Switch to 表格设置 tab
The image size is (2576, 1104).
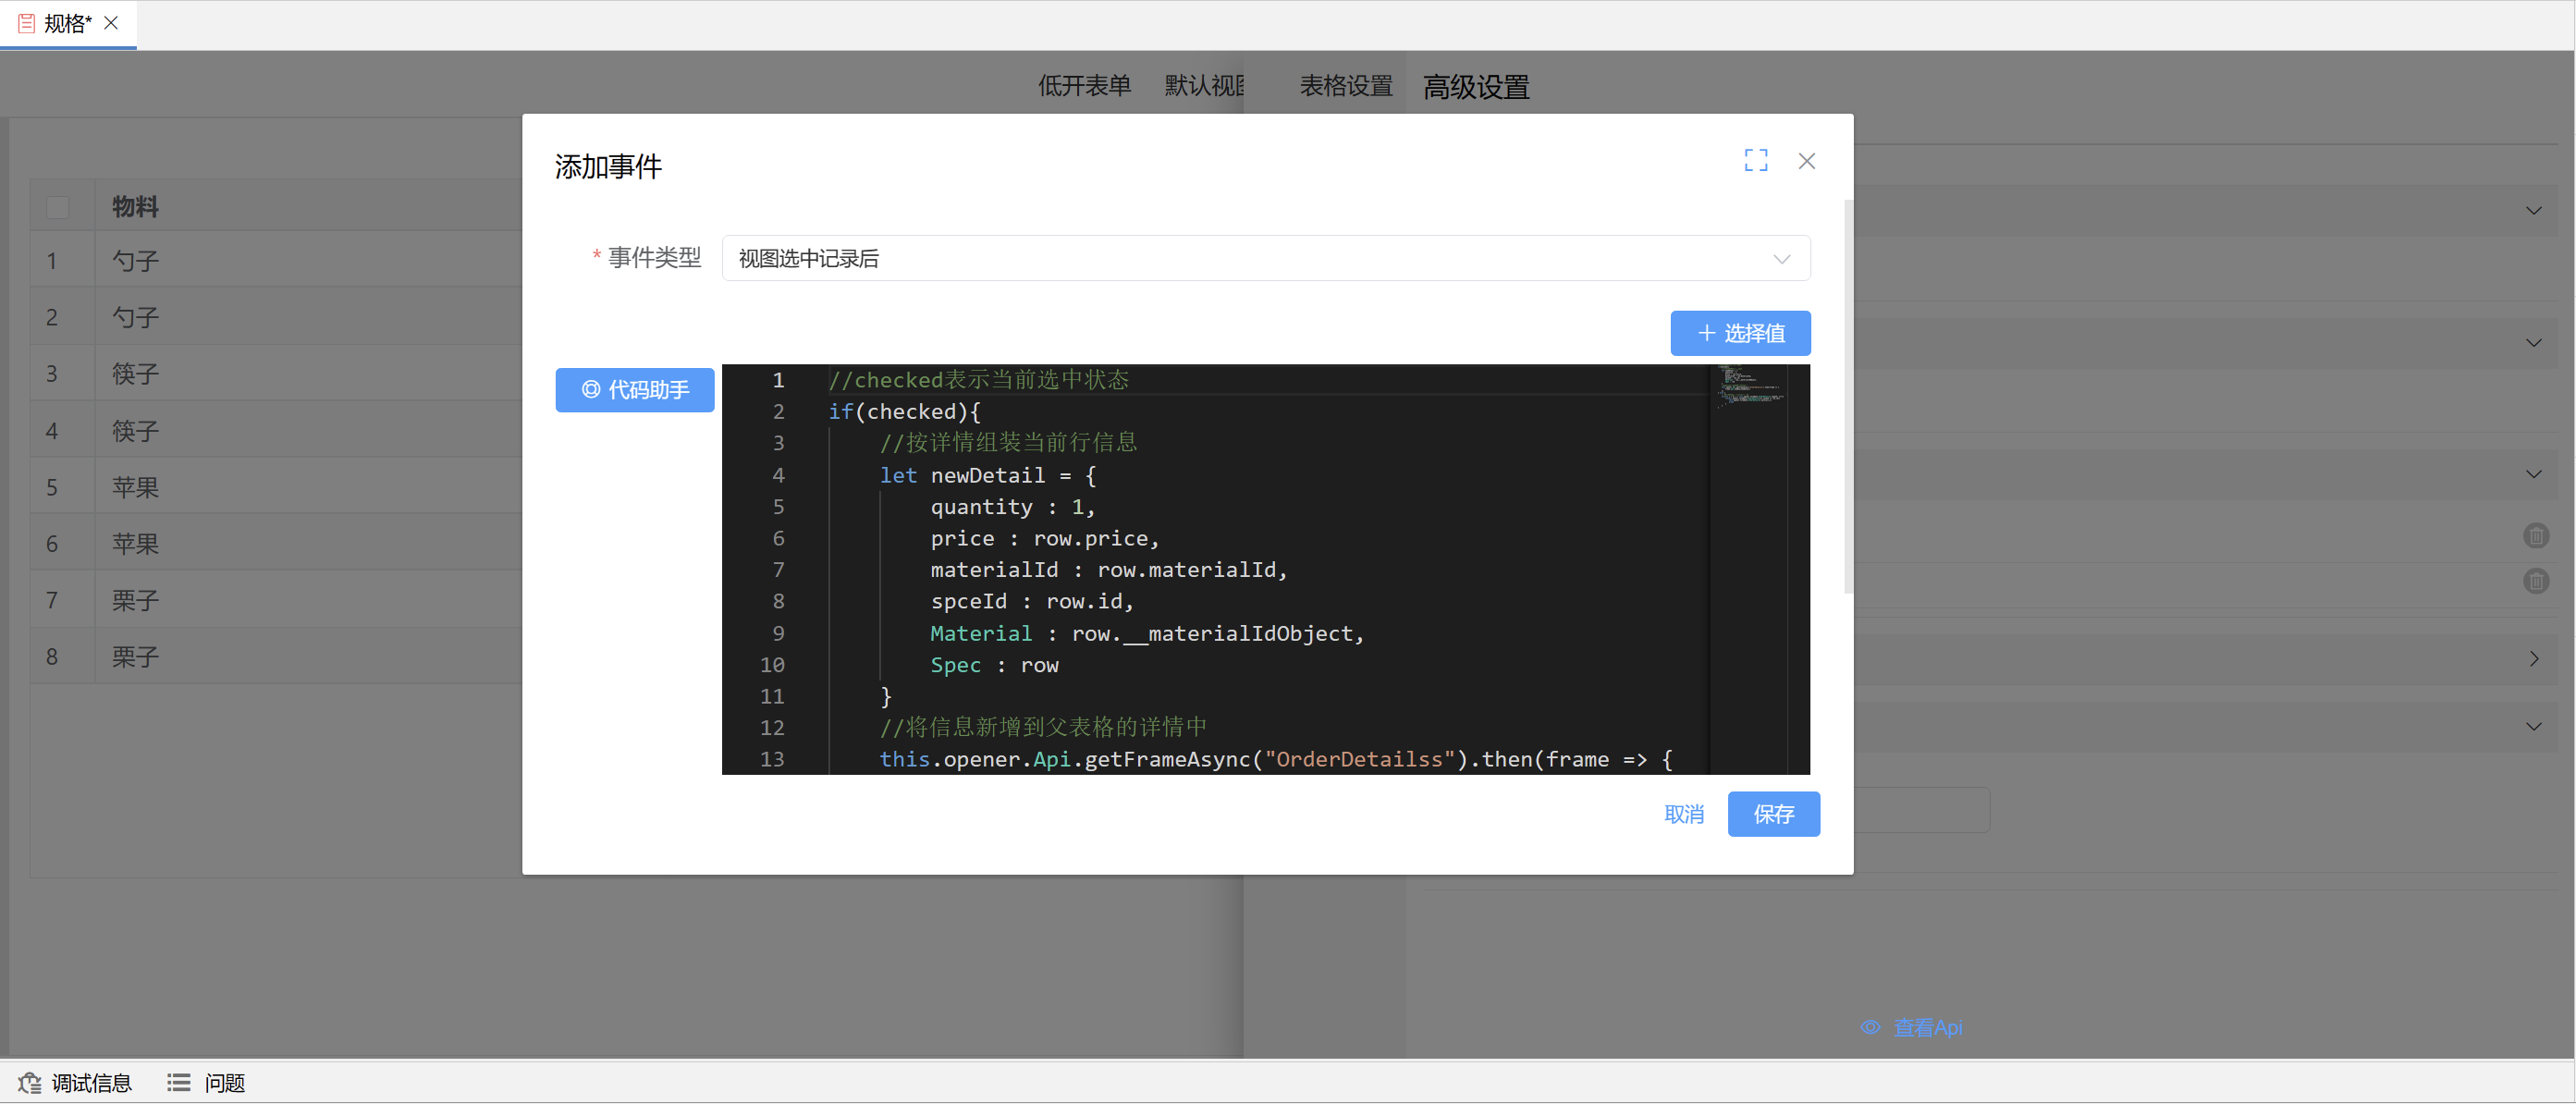1345,87
